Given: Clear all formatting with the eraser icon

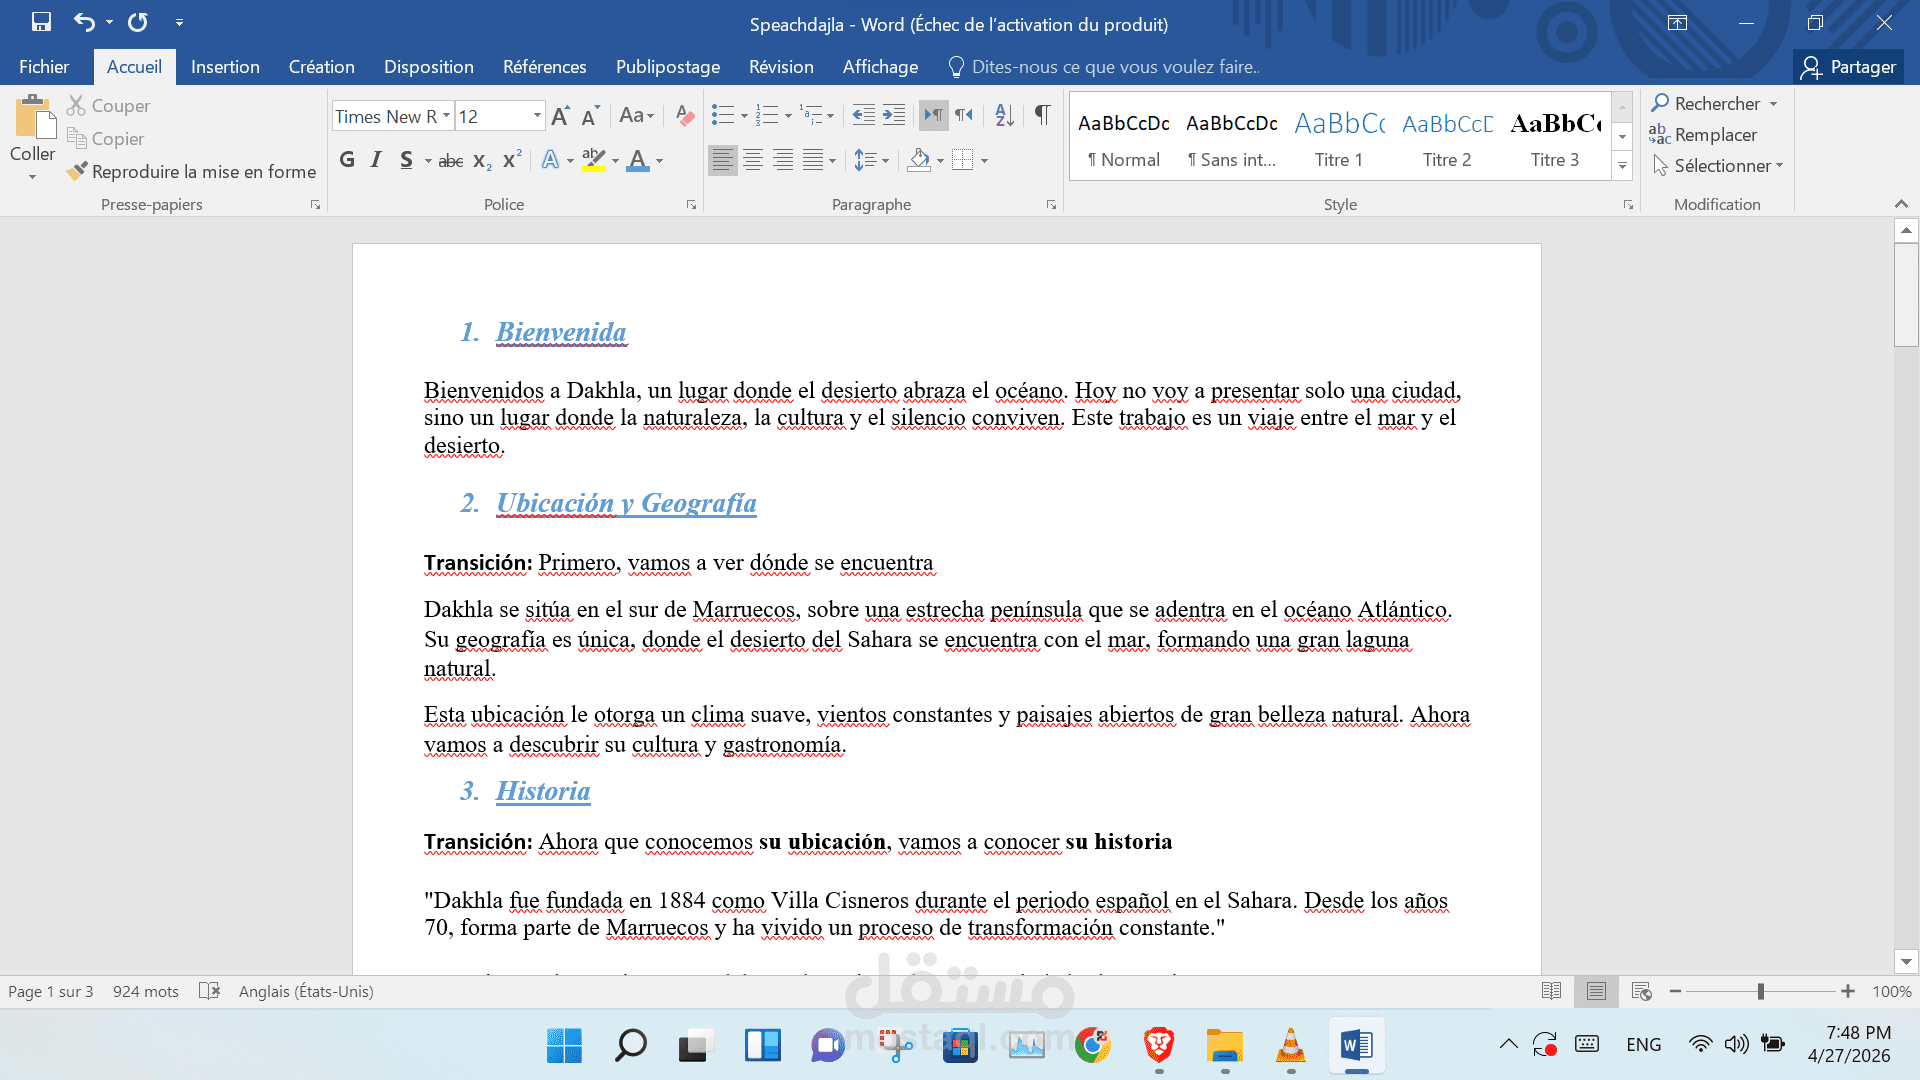Looking at the screenshot, I should [685, 116].
